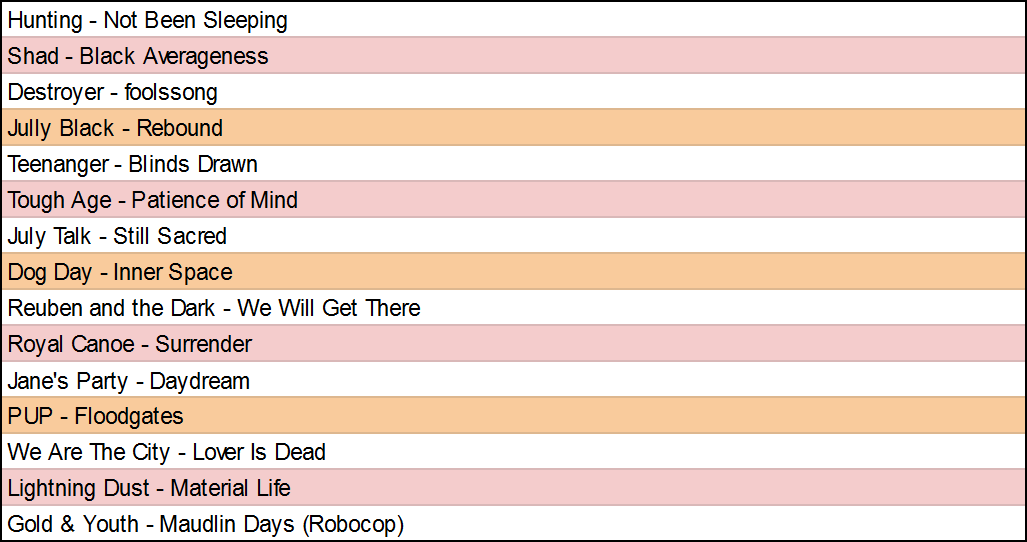
Task: Select Jane's Party - Daydream cell
Action: click(129, 381)
